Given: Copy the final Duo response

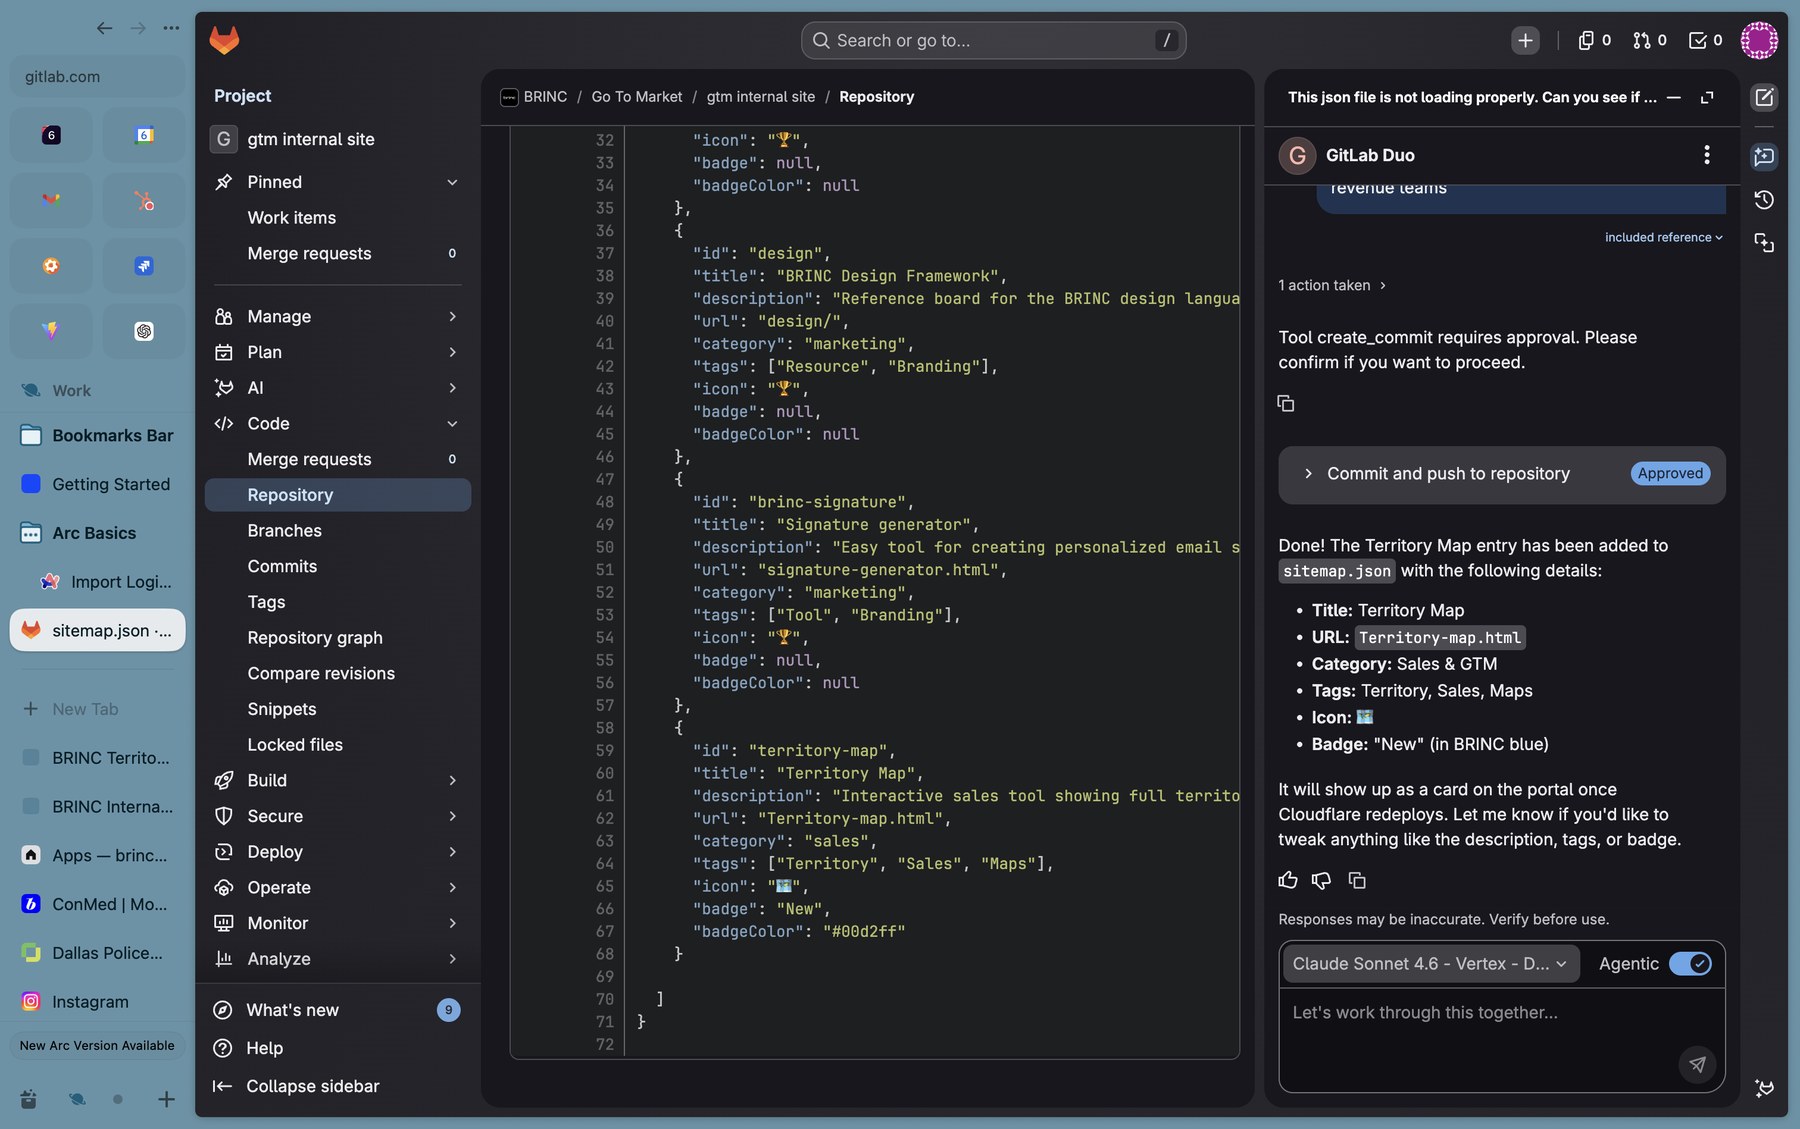Looking at the screenshot, I should point(1357,880).
